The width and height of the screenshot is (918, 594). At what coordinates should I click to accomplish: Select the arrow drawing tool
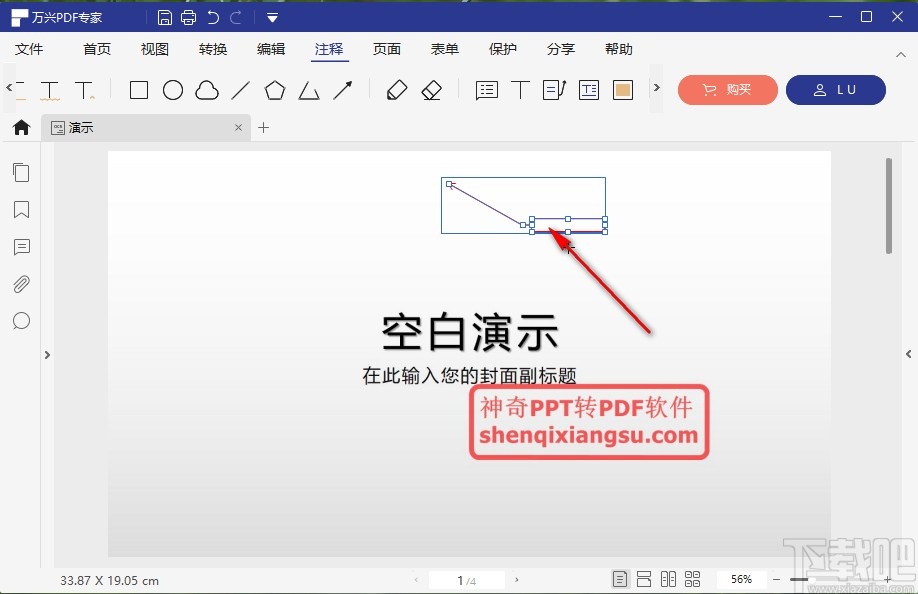343,90
